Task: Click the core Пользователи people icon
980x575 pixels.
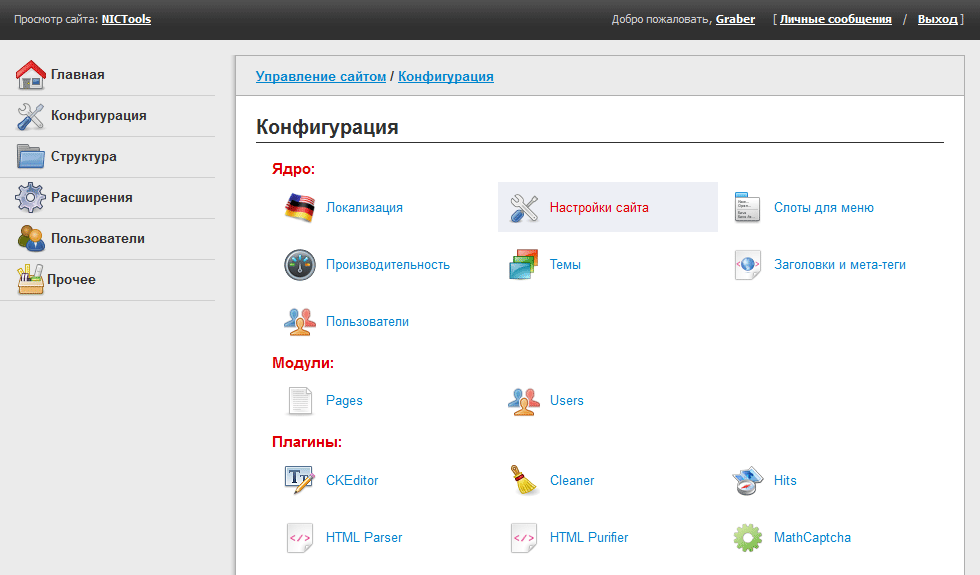Action: pyautogui.click(x=300, y=321)
